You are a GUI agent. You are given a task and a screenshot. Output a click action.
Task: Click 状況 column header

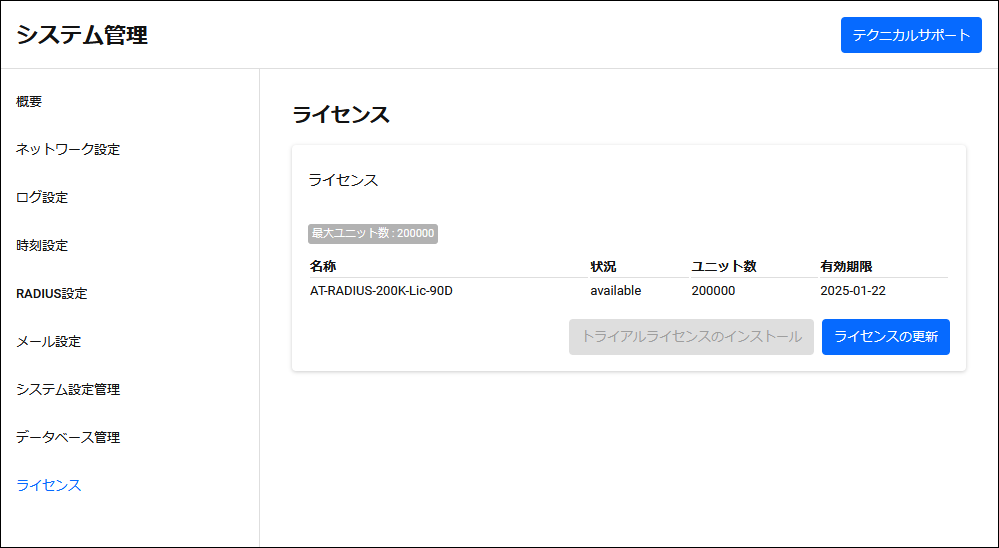tap(603, 266)
